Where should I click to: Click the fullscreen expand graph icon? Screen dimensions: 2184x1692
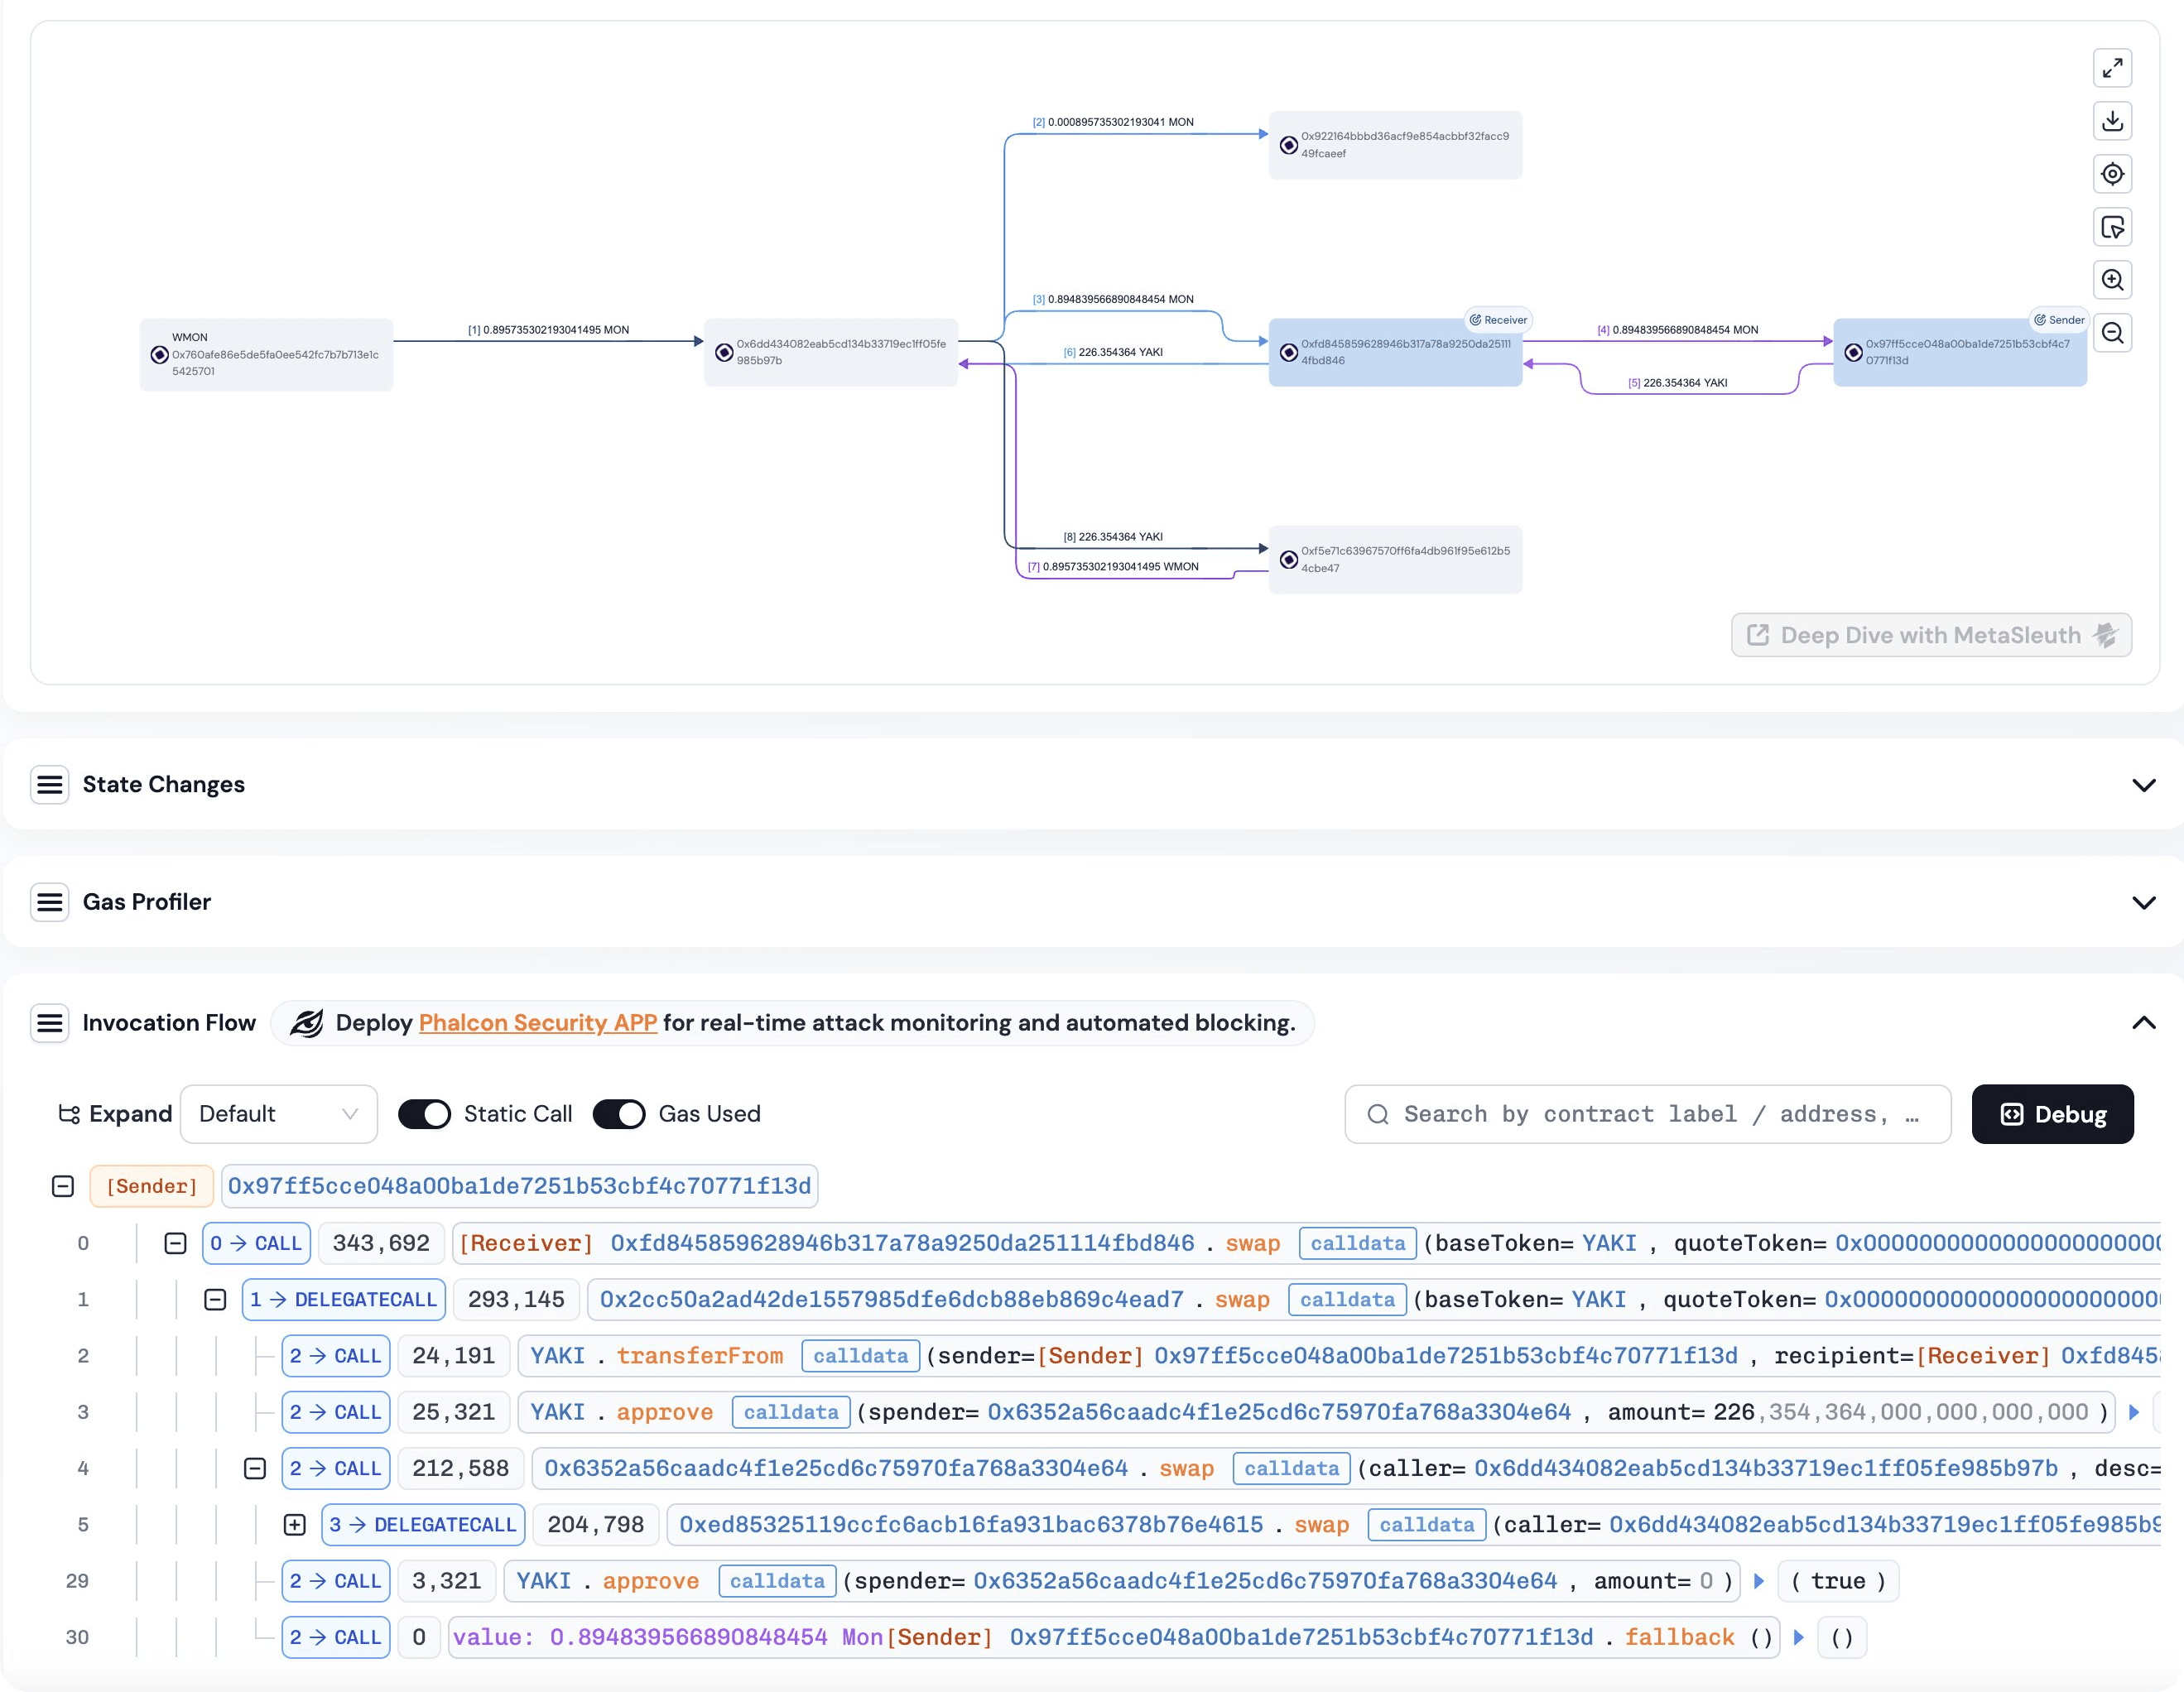pos(2112,68)
